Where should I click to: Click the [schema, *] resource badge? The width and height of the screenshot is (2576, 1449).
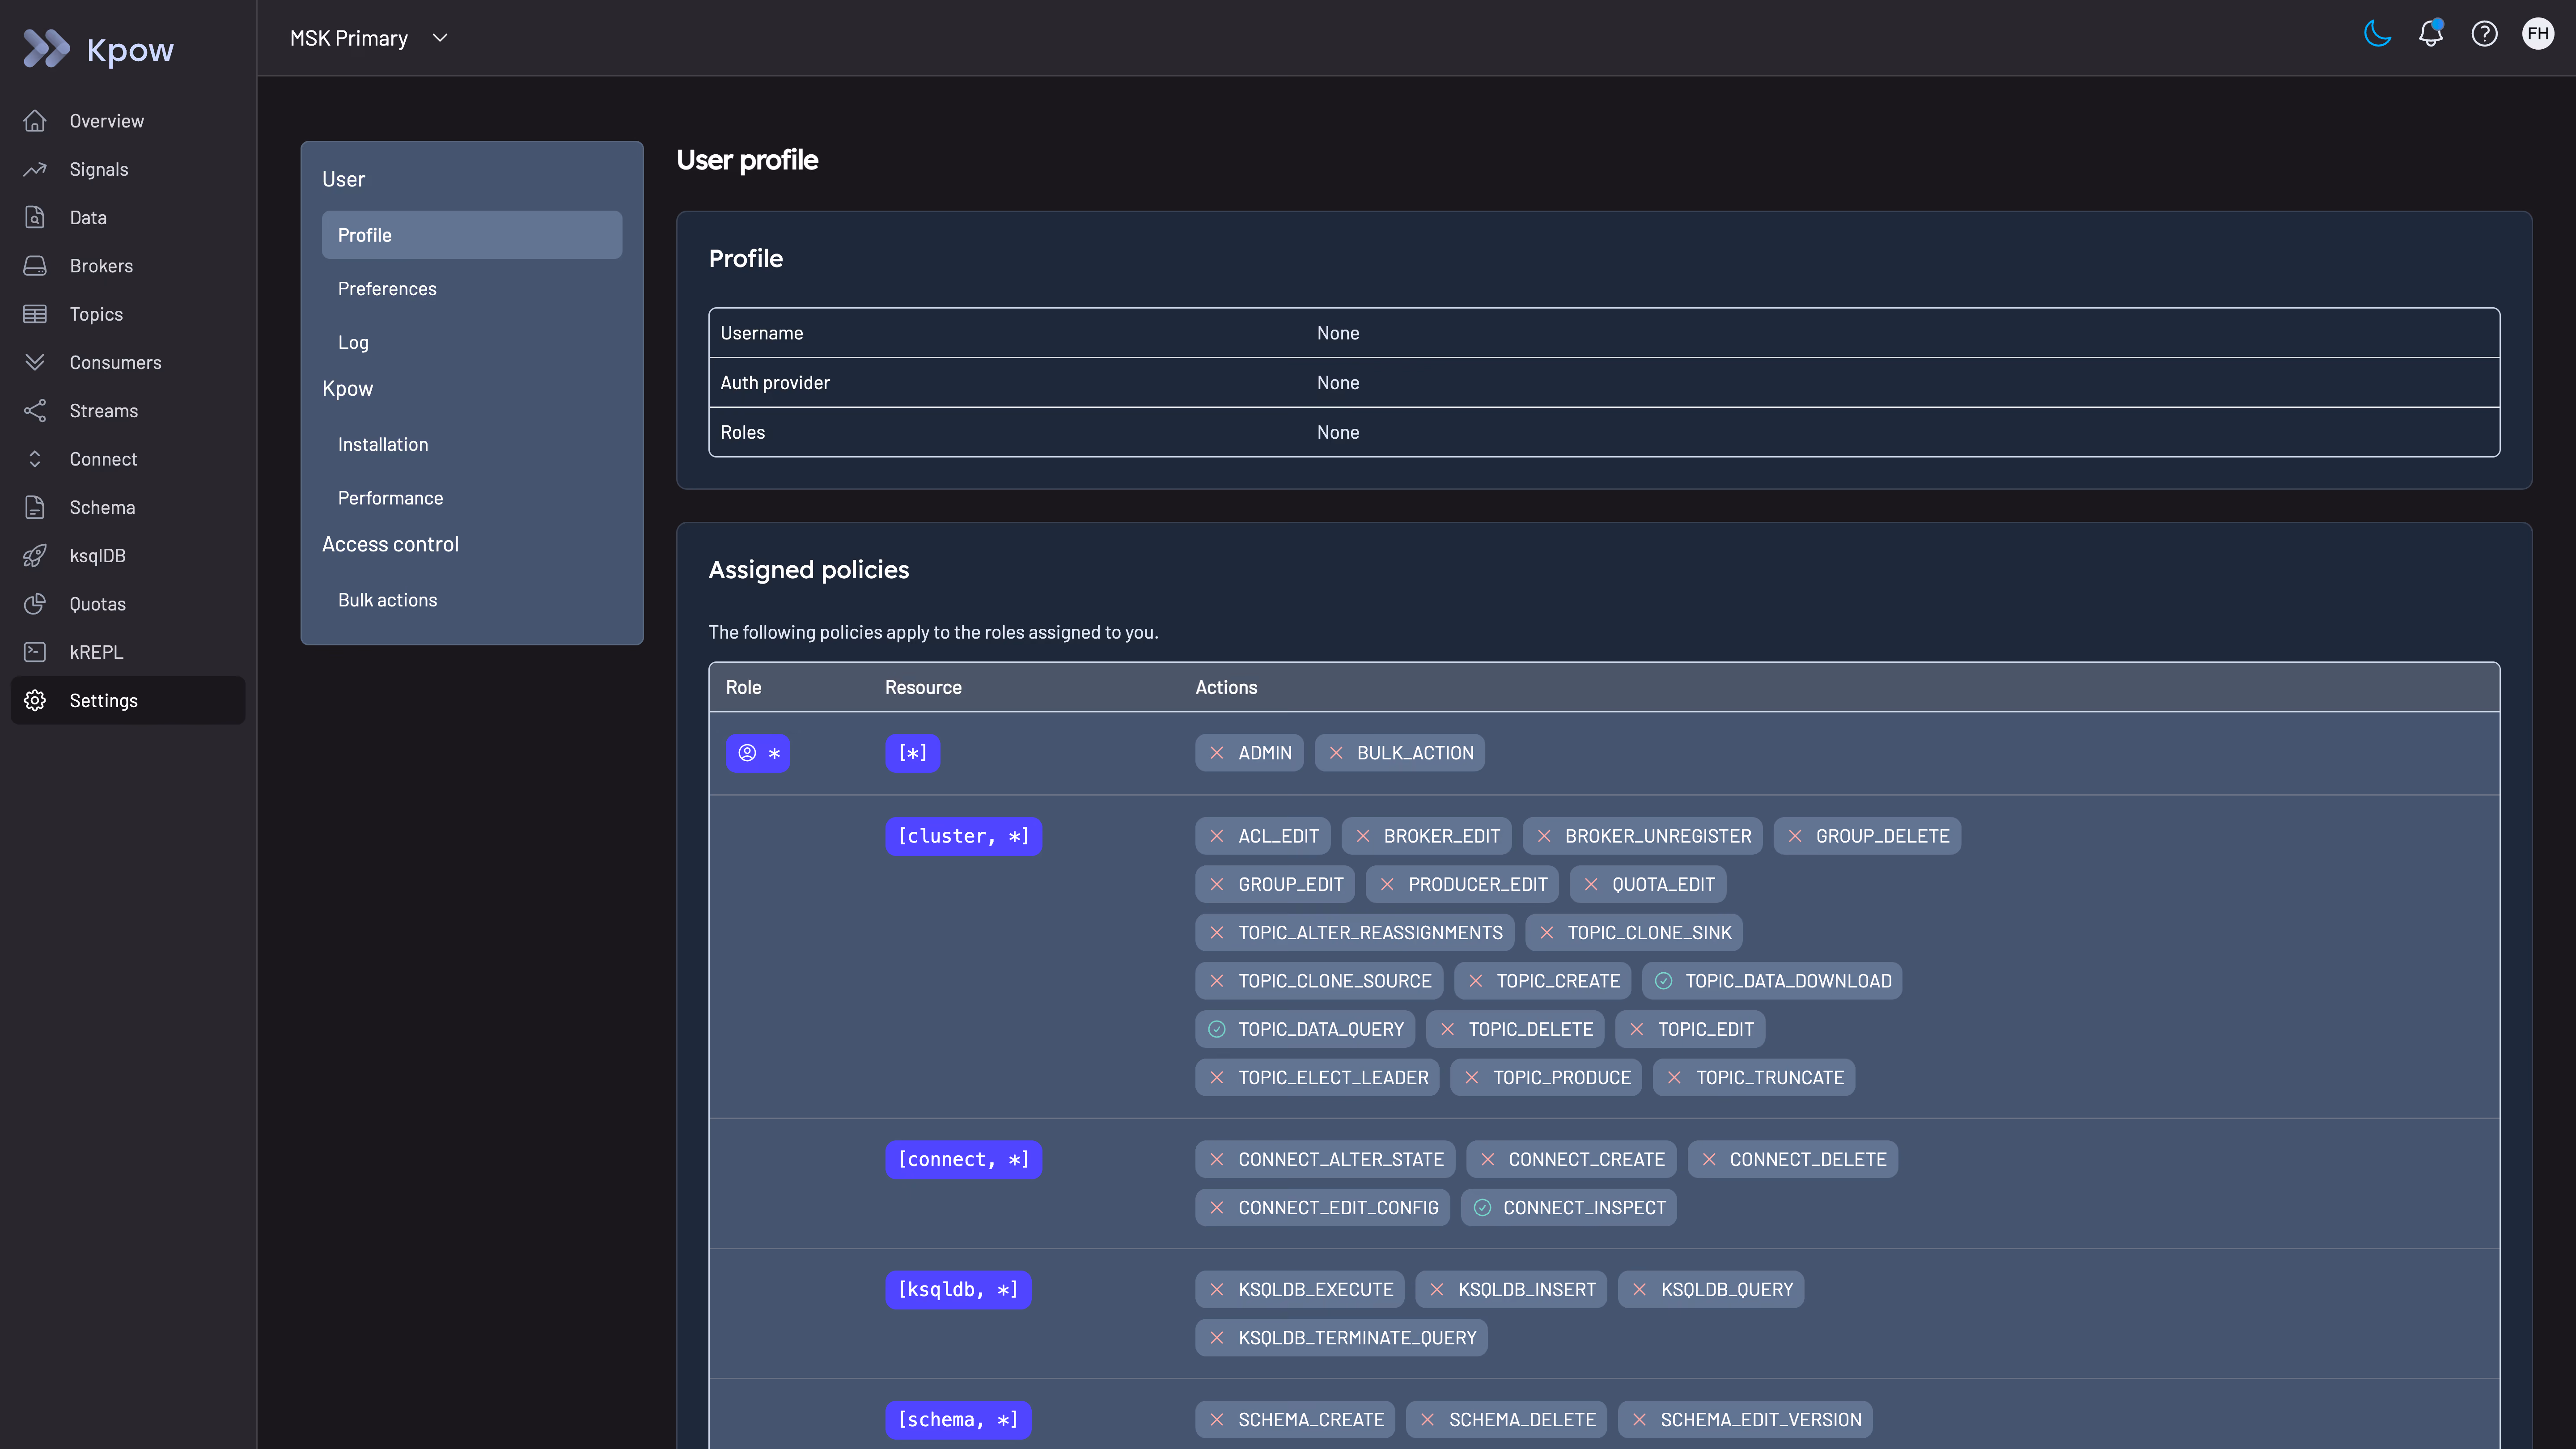point(958,1420)
